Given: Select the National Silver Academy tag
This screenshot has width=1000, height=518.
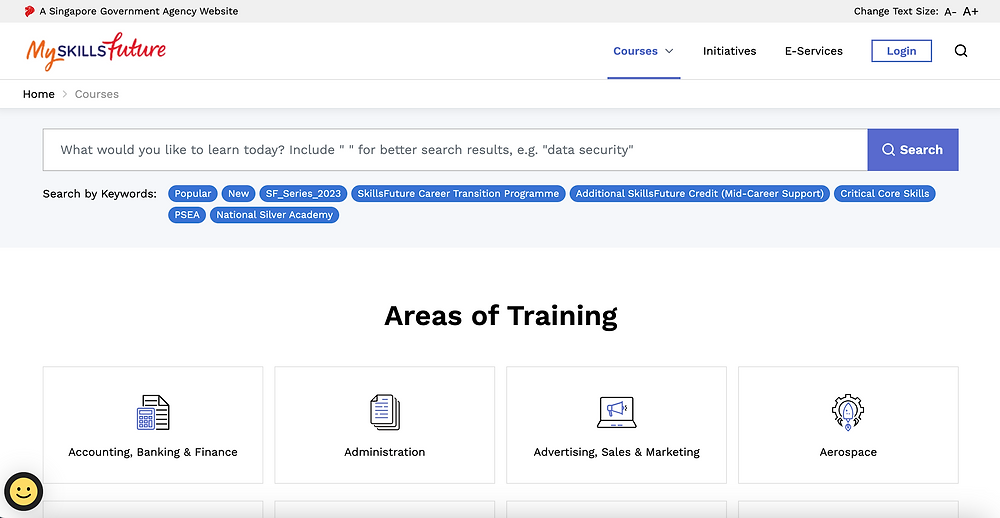Looking at the screenshot, I should coord(274,215).
